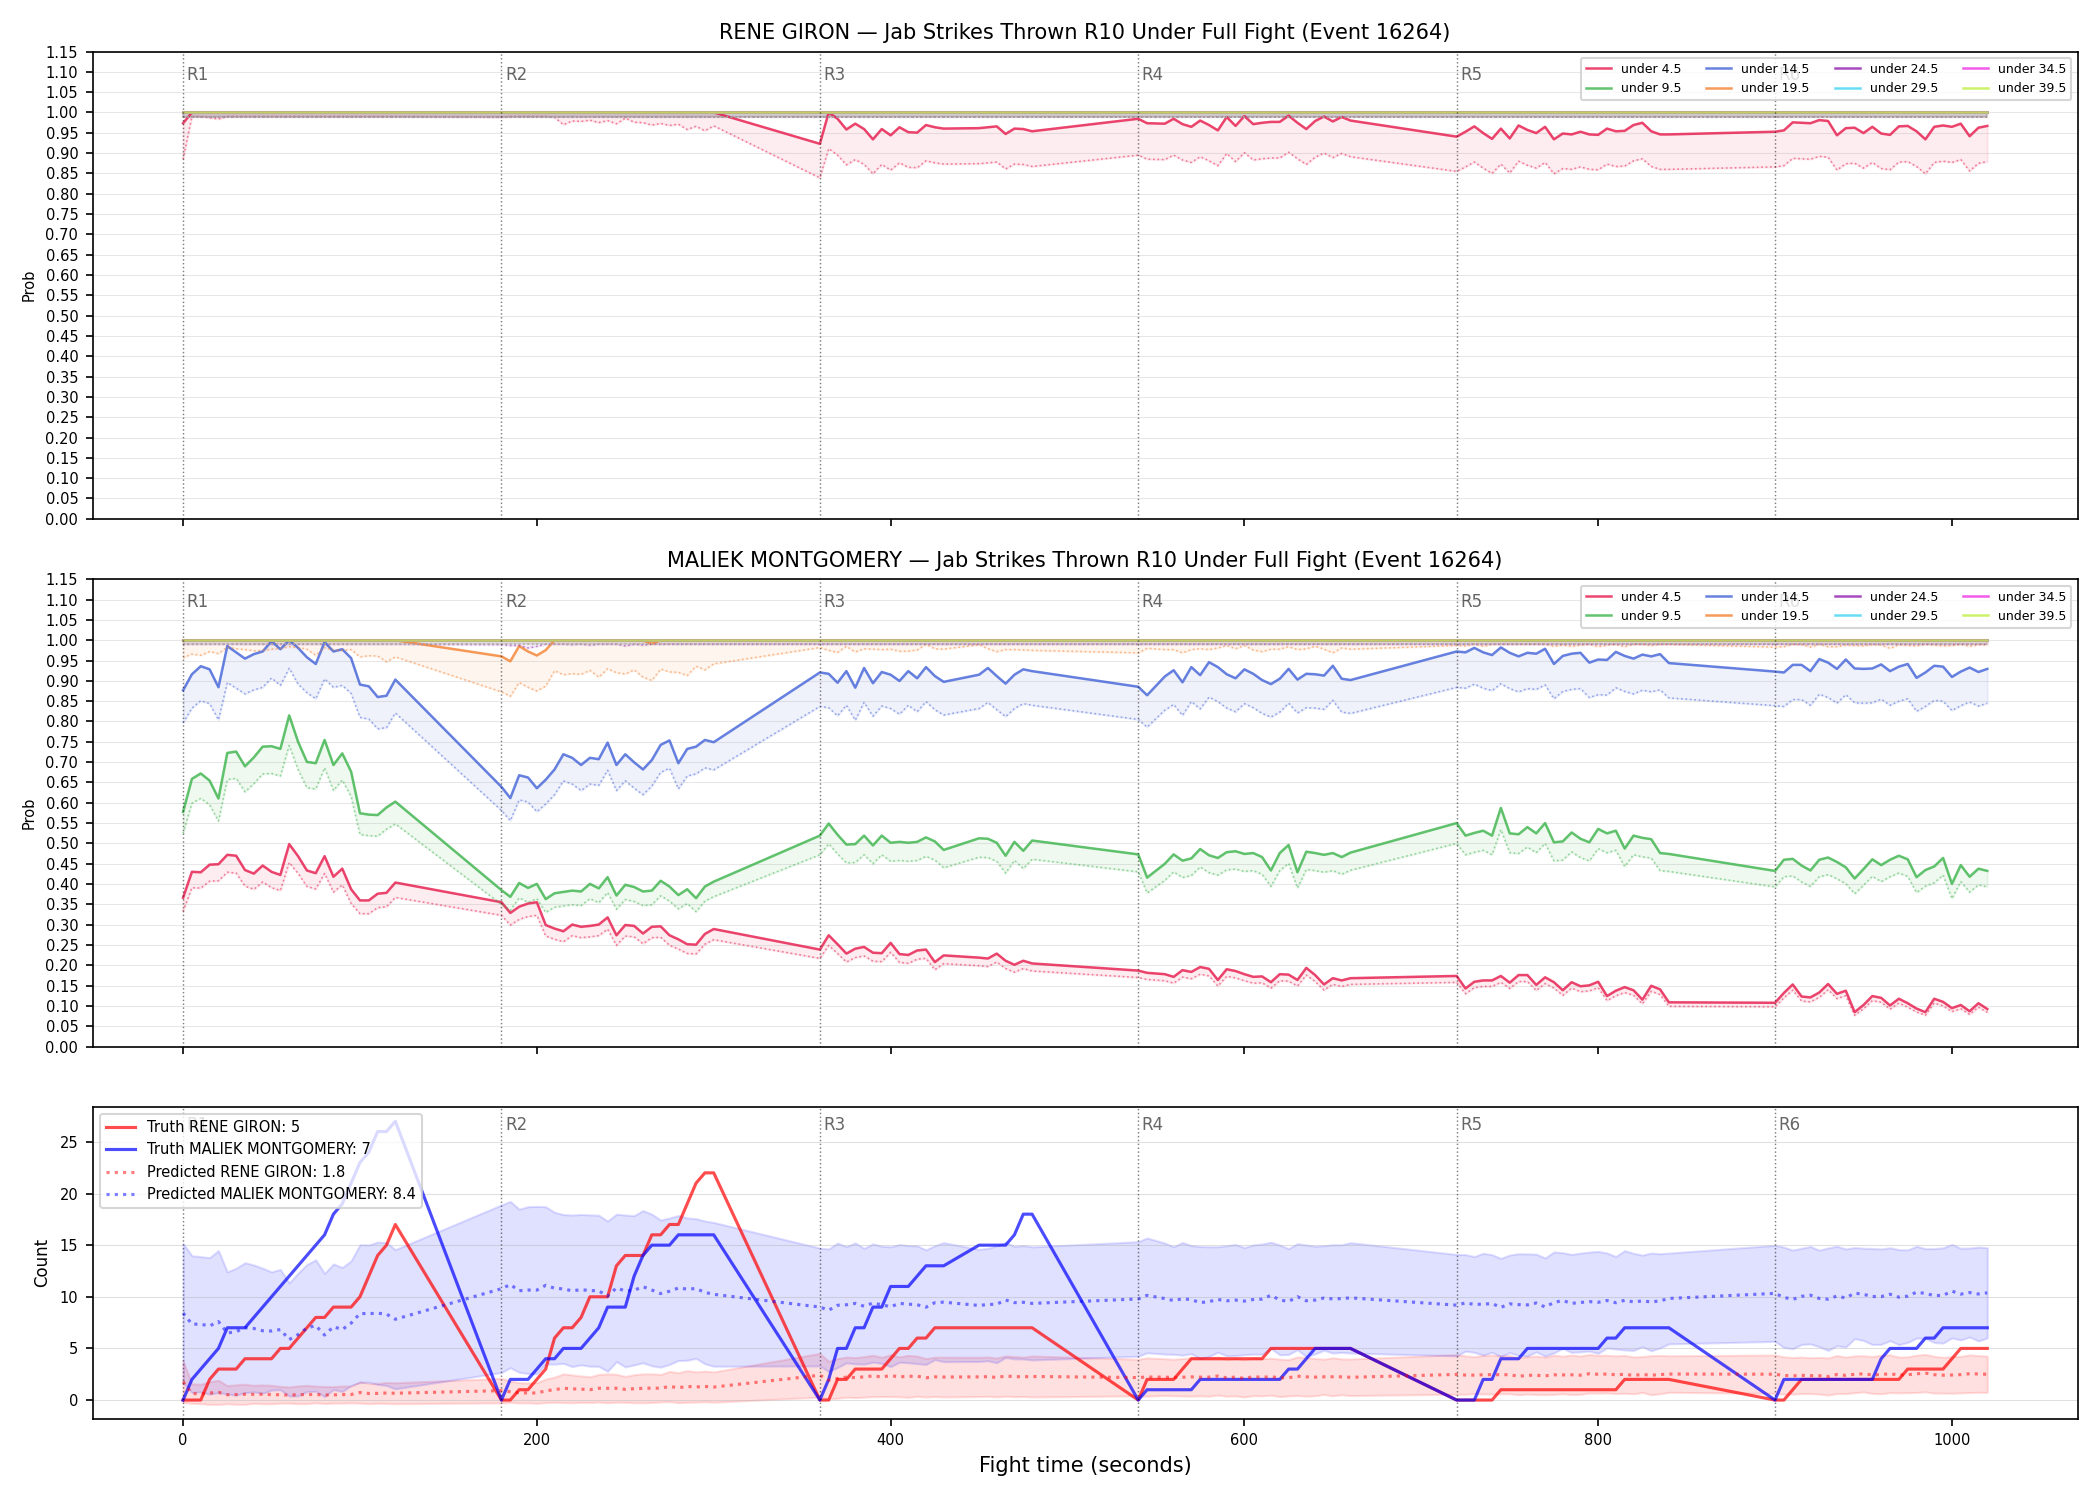Pick 'under 24.5' in the Maliek Montgomery legend

point(1886,597)
